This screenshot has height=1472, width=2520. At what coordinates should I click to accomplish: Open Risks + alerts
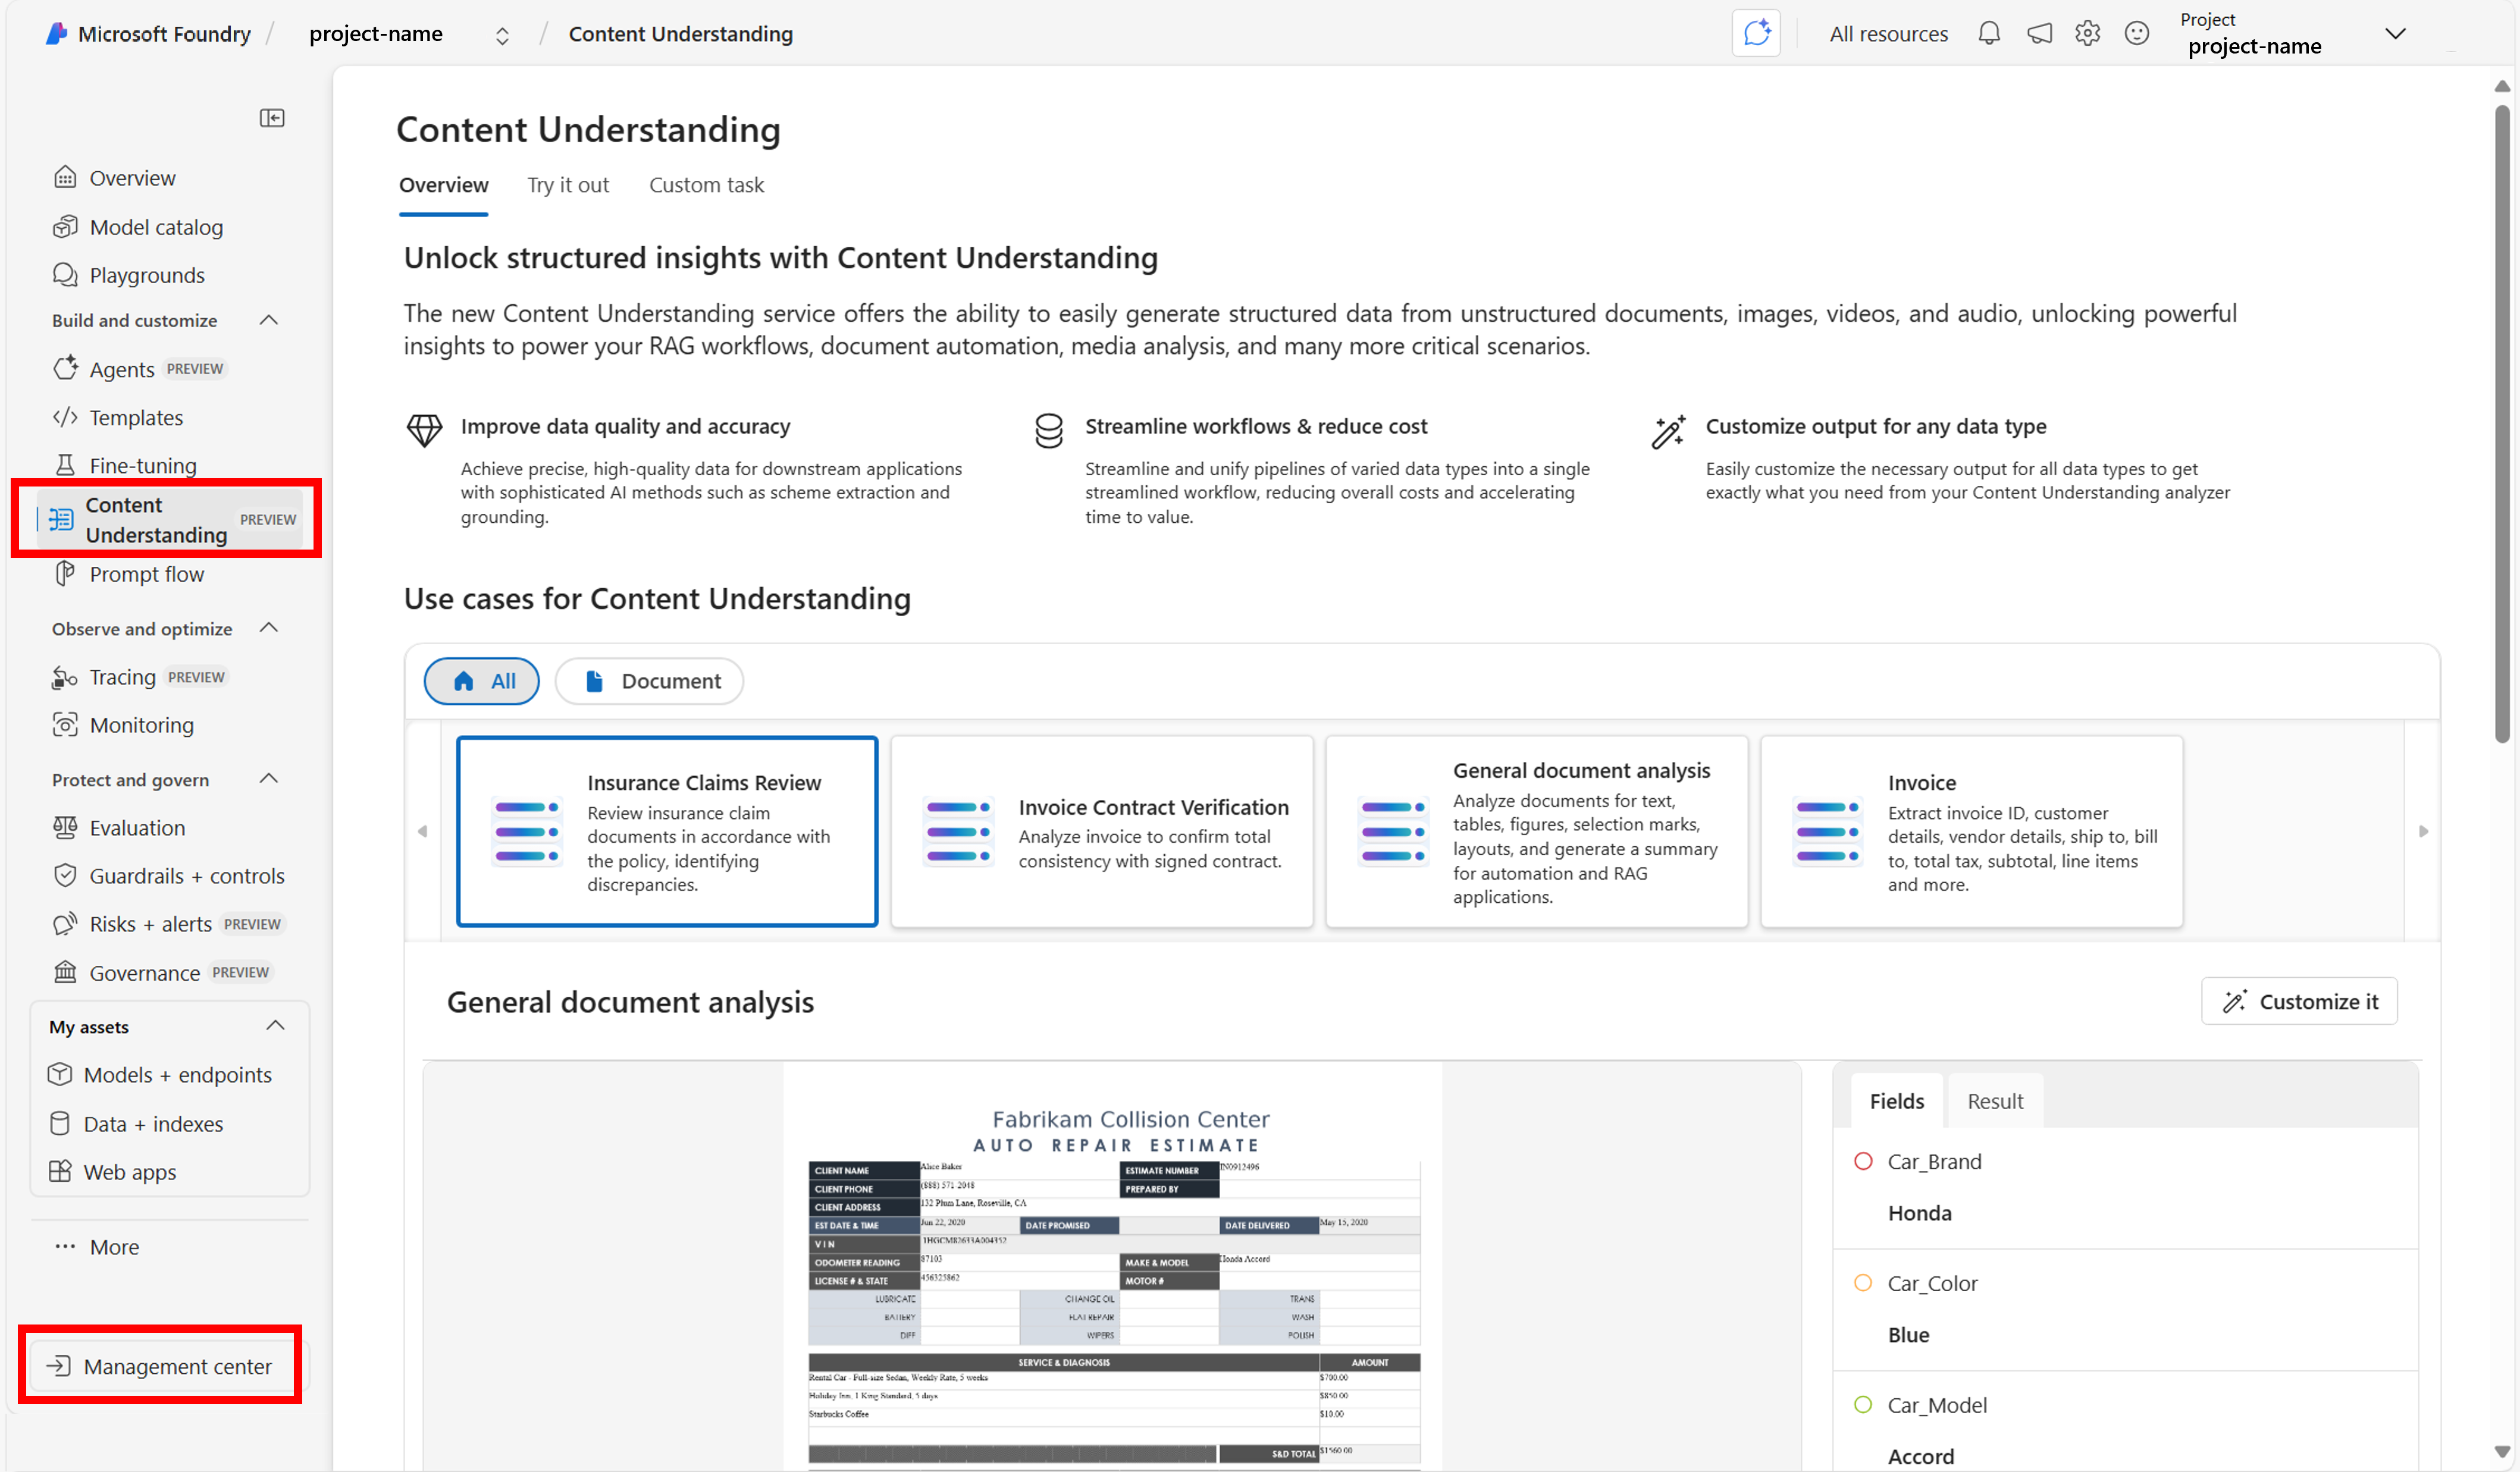(x=169, y=924)
